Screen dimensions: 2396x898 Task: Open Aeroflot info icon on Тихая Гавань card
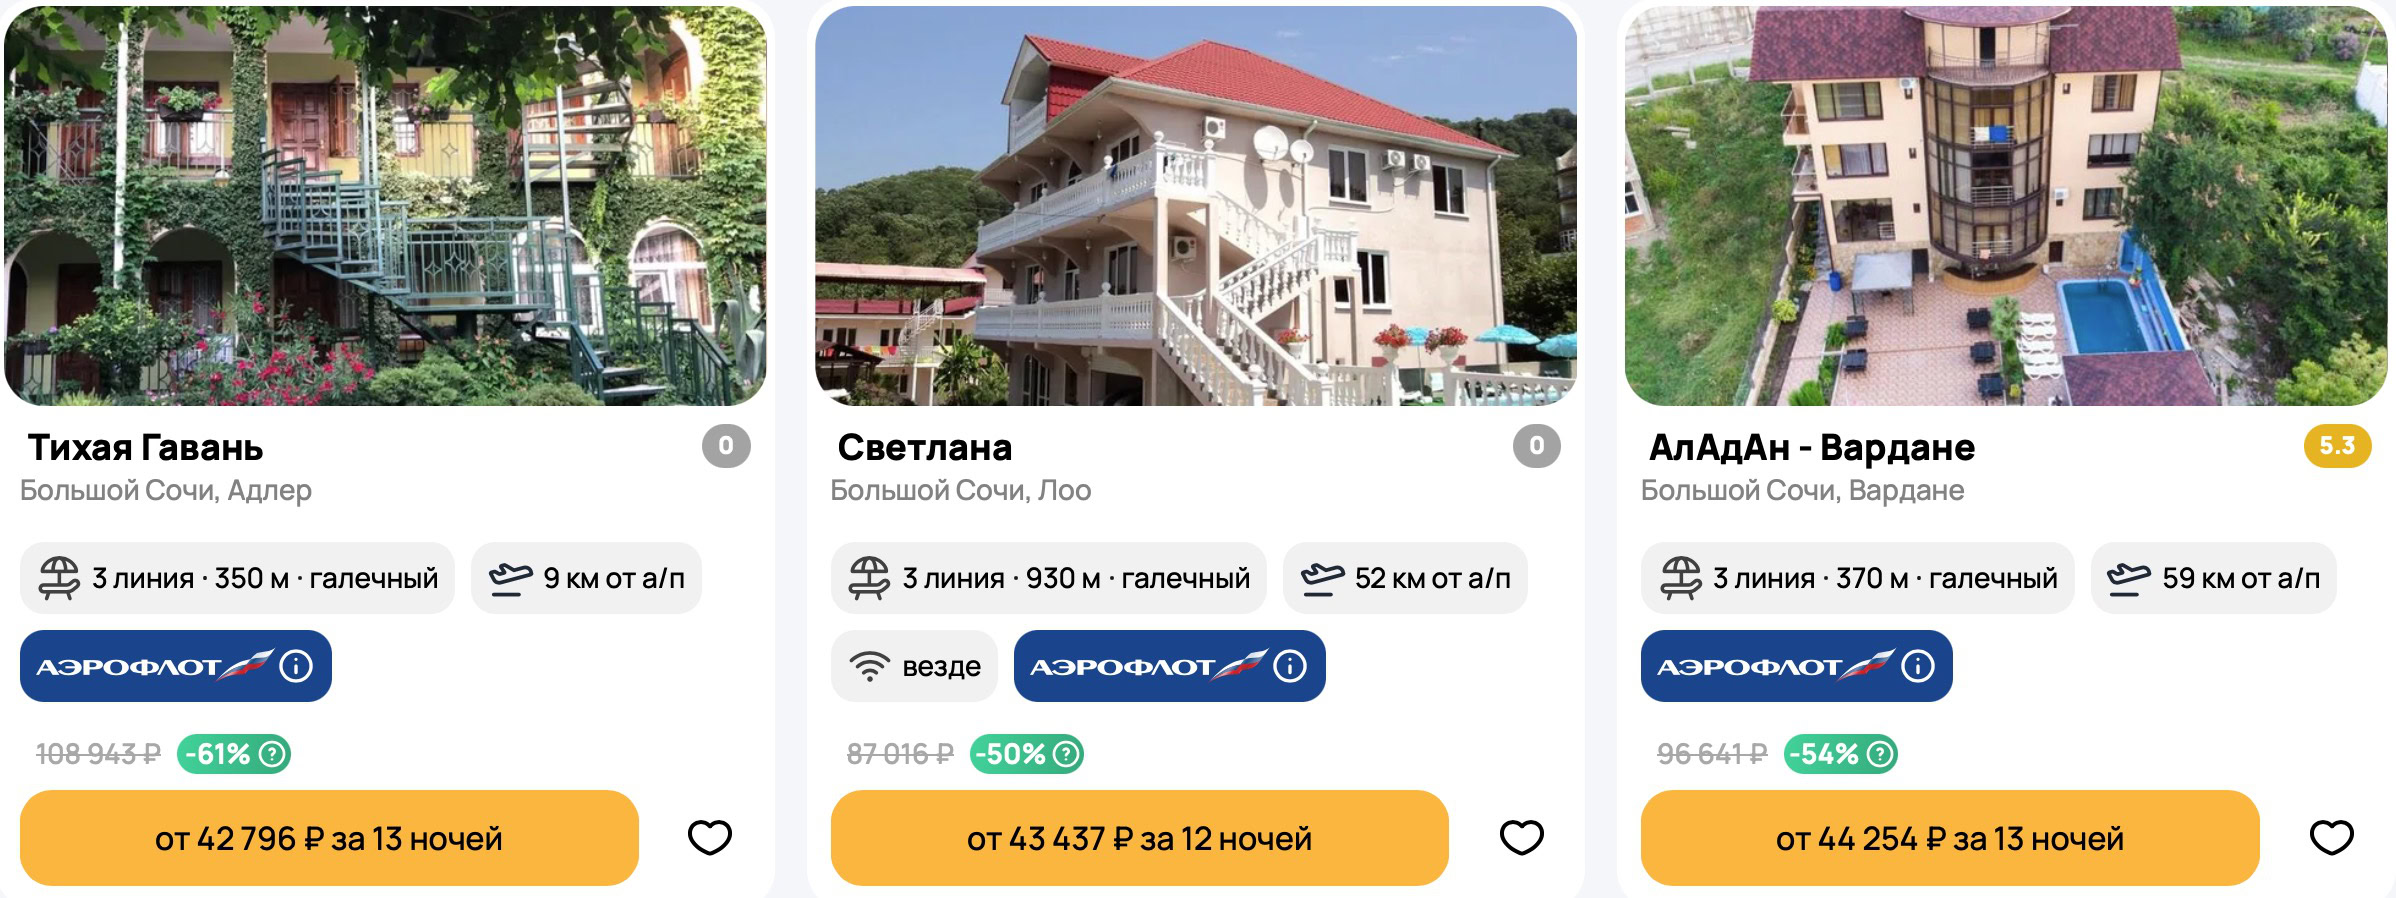click(296, 666)
